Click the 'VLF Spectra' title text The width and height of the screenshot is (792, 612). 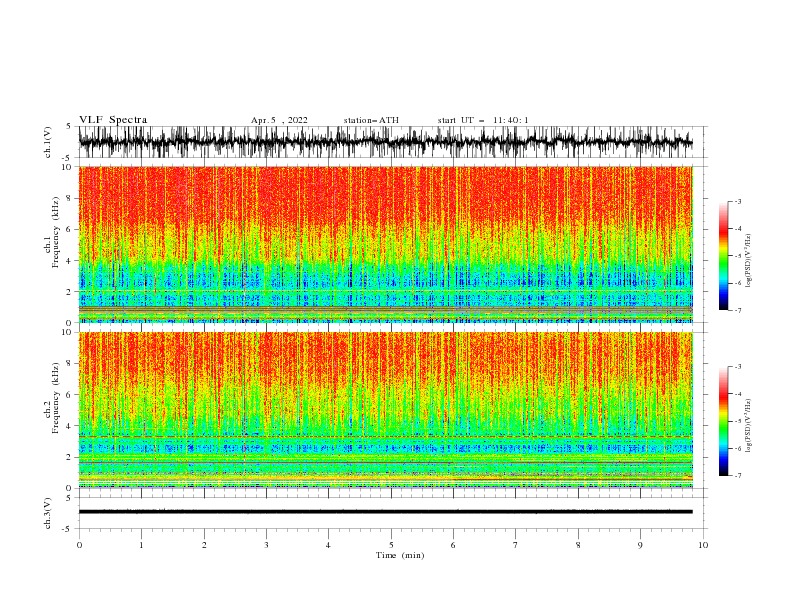coord(113,120)
